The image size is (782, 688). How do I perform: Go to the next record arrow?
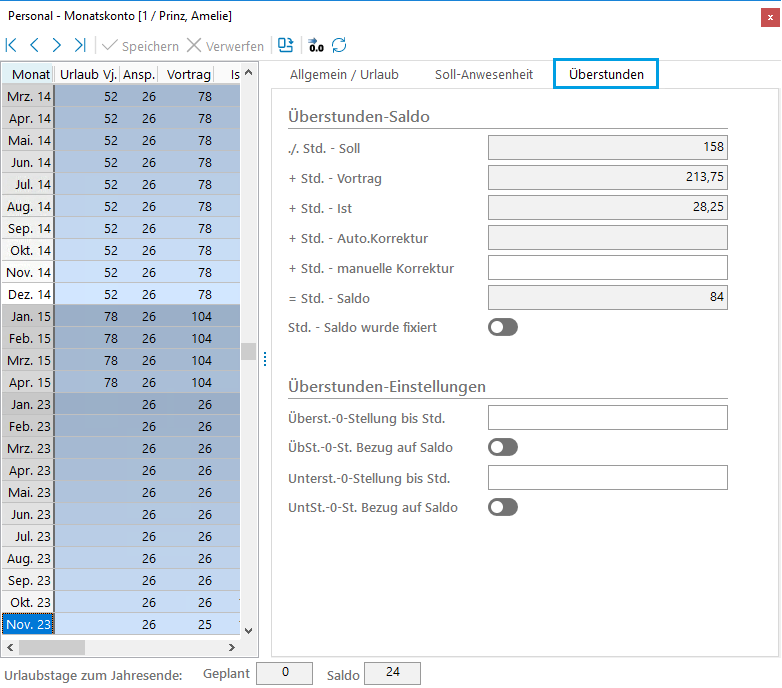click(57, 46)
